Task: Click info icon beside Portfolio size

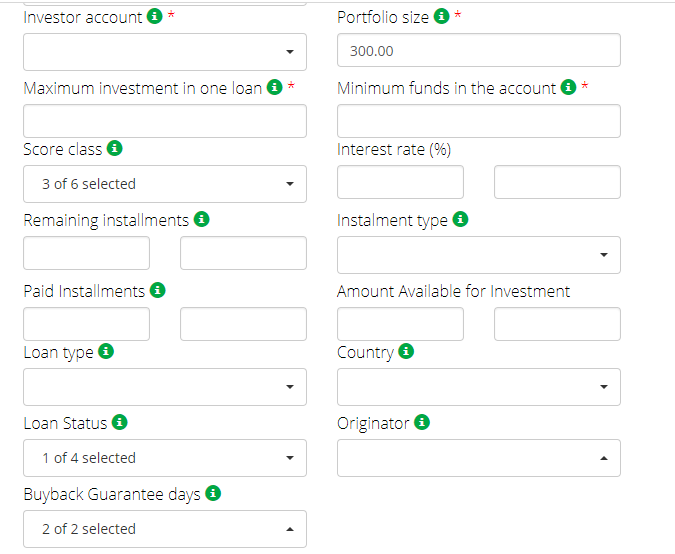Action: pyautogui.click(x=441, y=17)
